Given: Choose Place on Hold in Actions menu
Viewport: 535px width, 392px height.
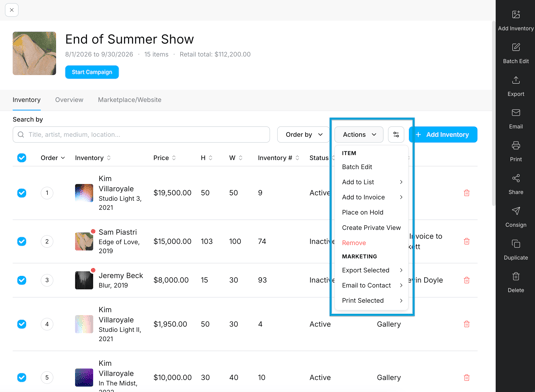Looking at the screenshot, I should pos(362,212).
